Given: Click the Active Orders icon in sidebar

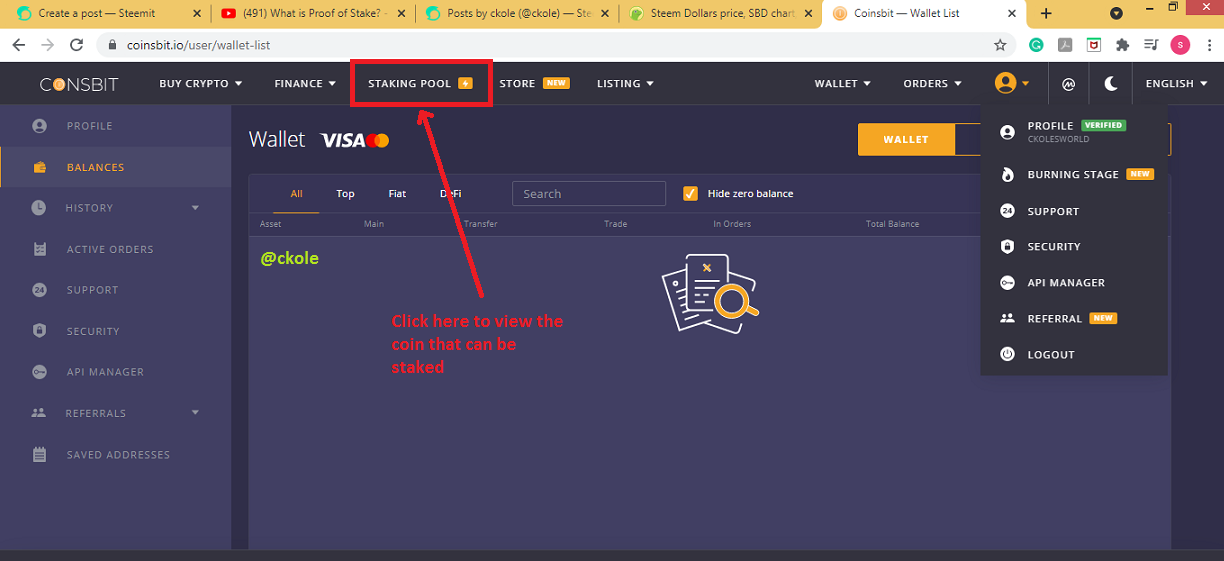Looking at the screenshot, I should point(40,249).
